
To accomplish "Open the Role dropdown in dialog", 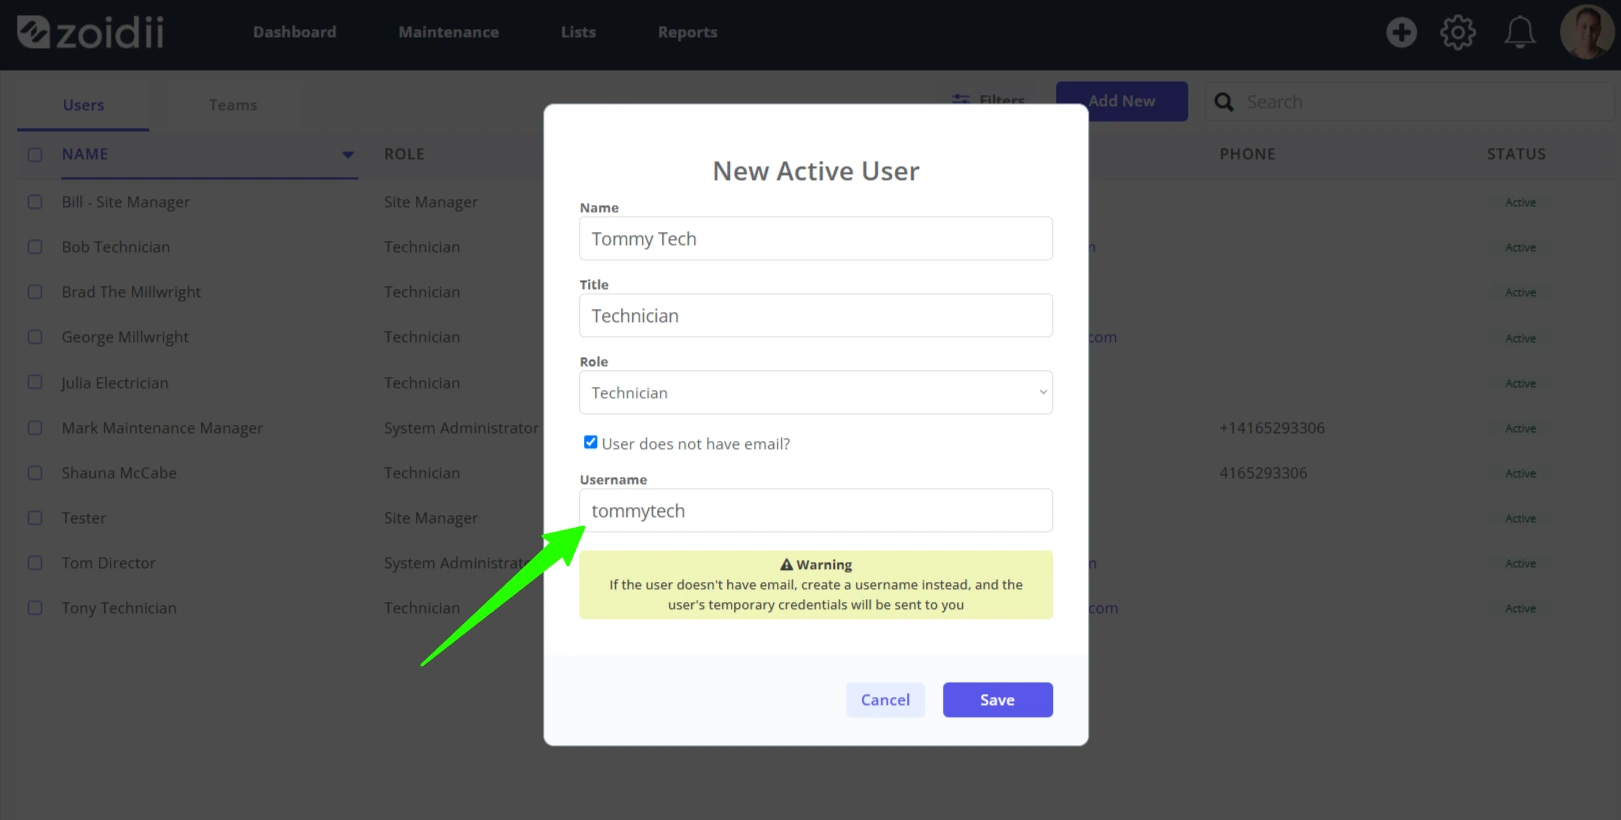I will tap(816, 393).
